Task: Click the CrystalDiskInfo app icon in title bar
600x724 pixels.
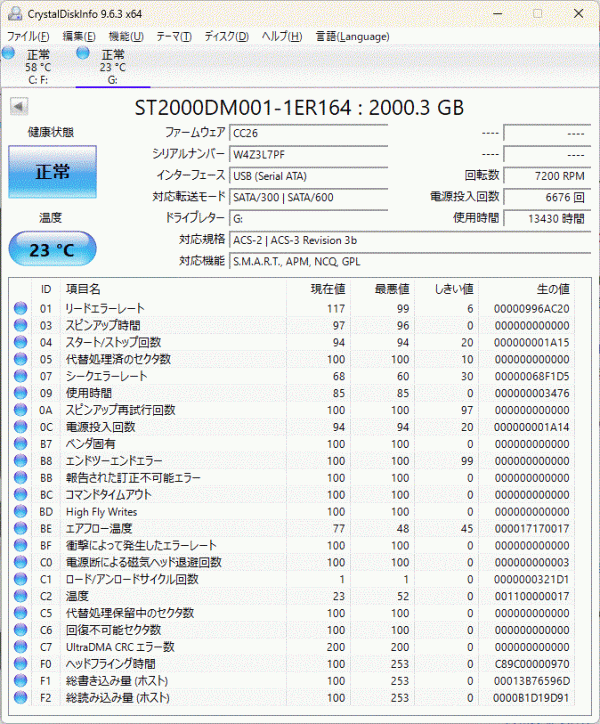Action: (15, 13)
